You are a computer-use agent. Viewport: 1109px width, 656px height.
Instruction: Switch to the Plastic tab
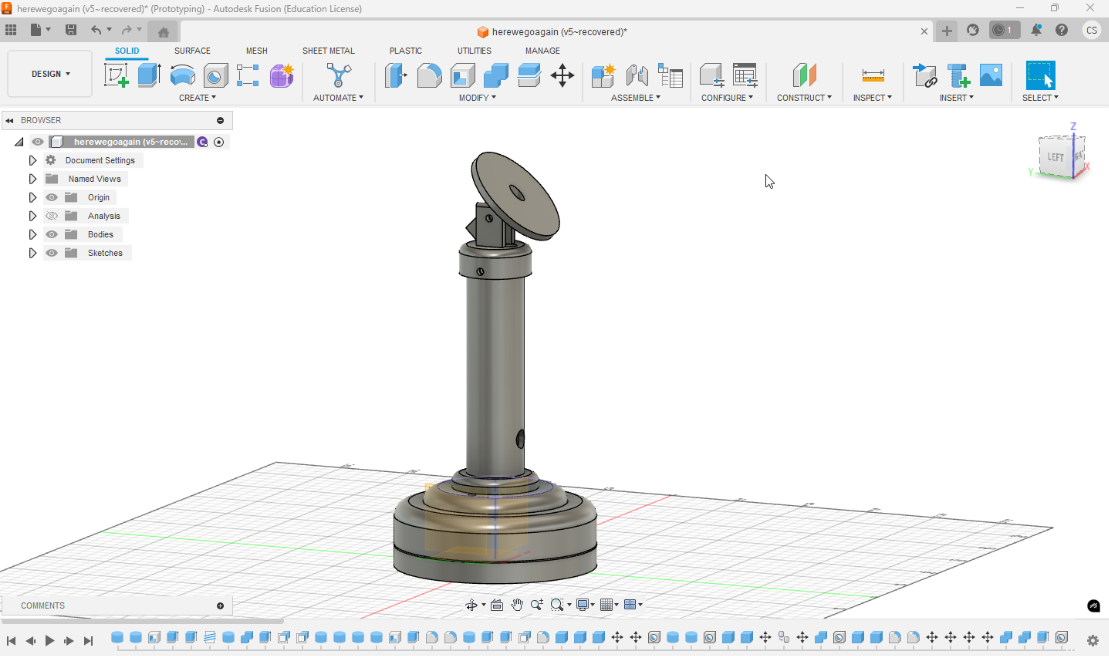[x=405, y=51]
